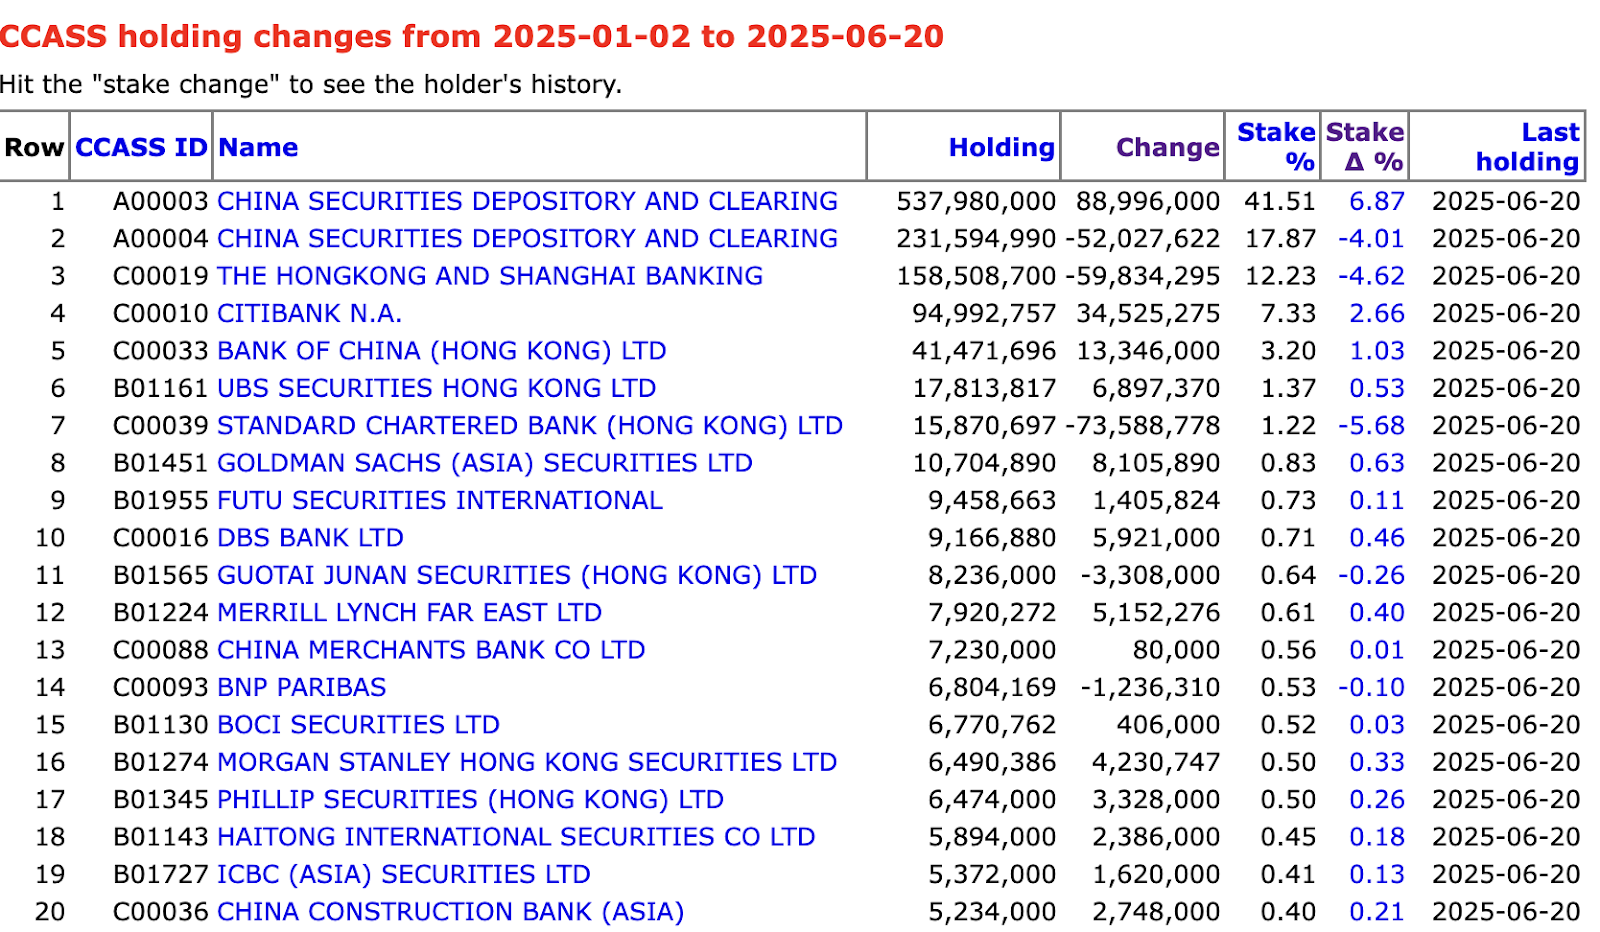This screenshot has height=932, width=1600.
Task: Open BOCI Securities Ltd link
Action: point(358,725)
